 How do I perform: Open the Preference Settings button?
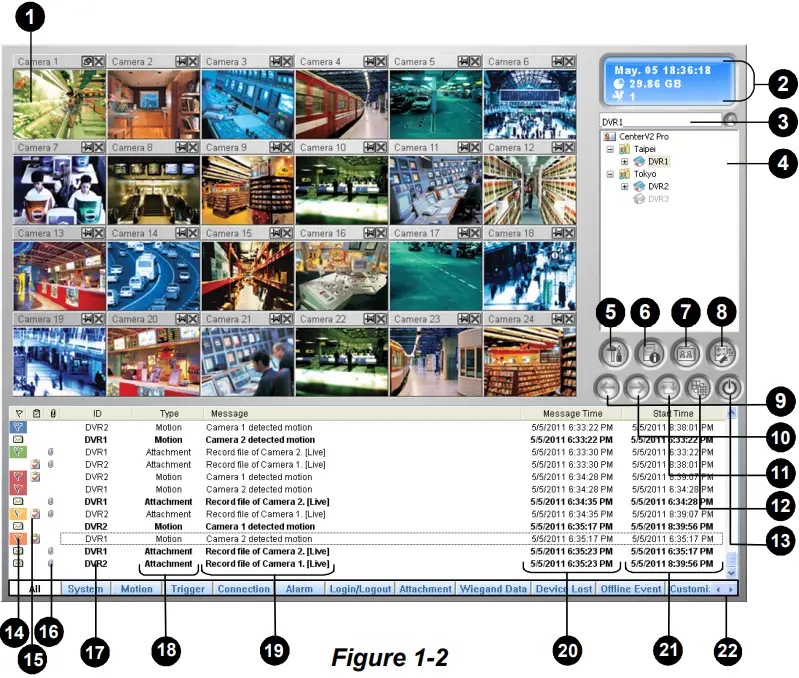[x=722, y=353]
